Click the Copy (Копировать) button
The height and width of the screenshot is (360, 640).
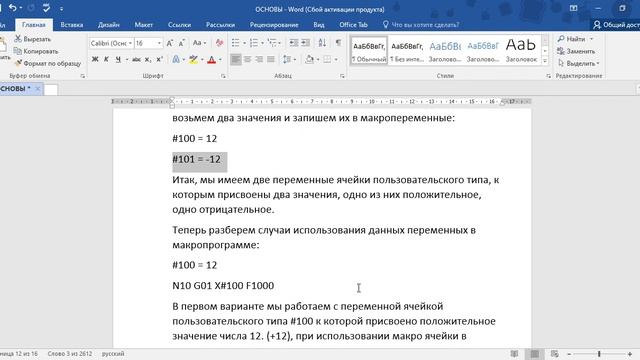(36, 51)
